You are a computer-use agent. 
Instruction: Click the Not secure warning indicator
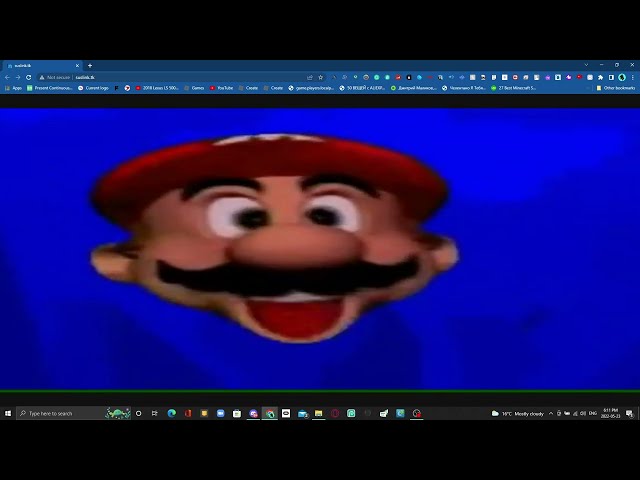pyautogui.click(x=55, y=77)
